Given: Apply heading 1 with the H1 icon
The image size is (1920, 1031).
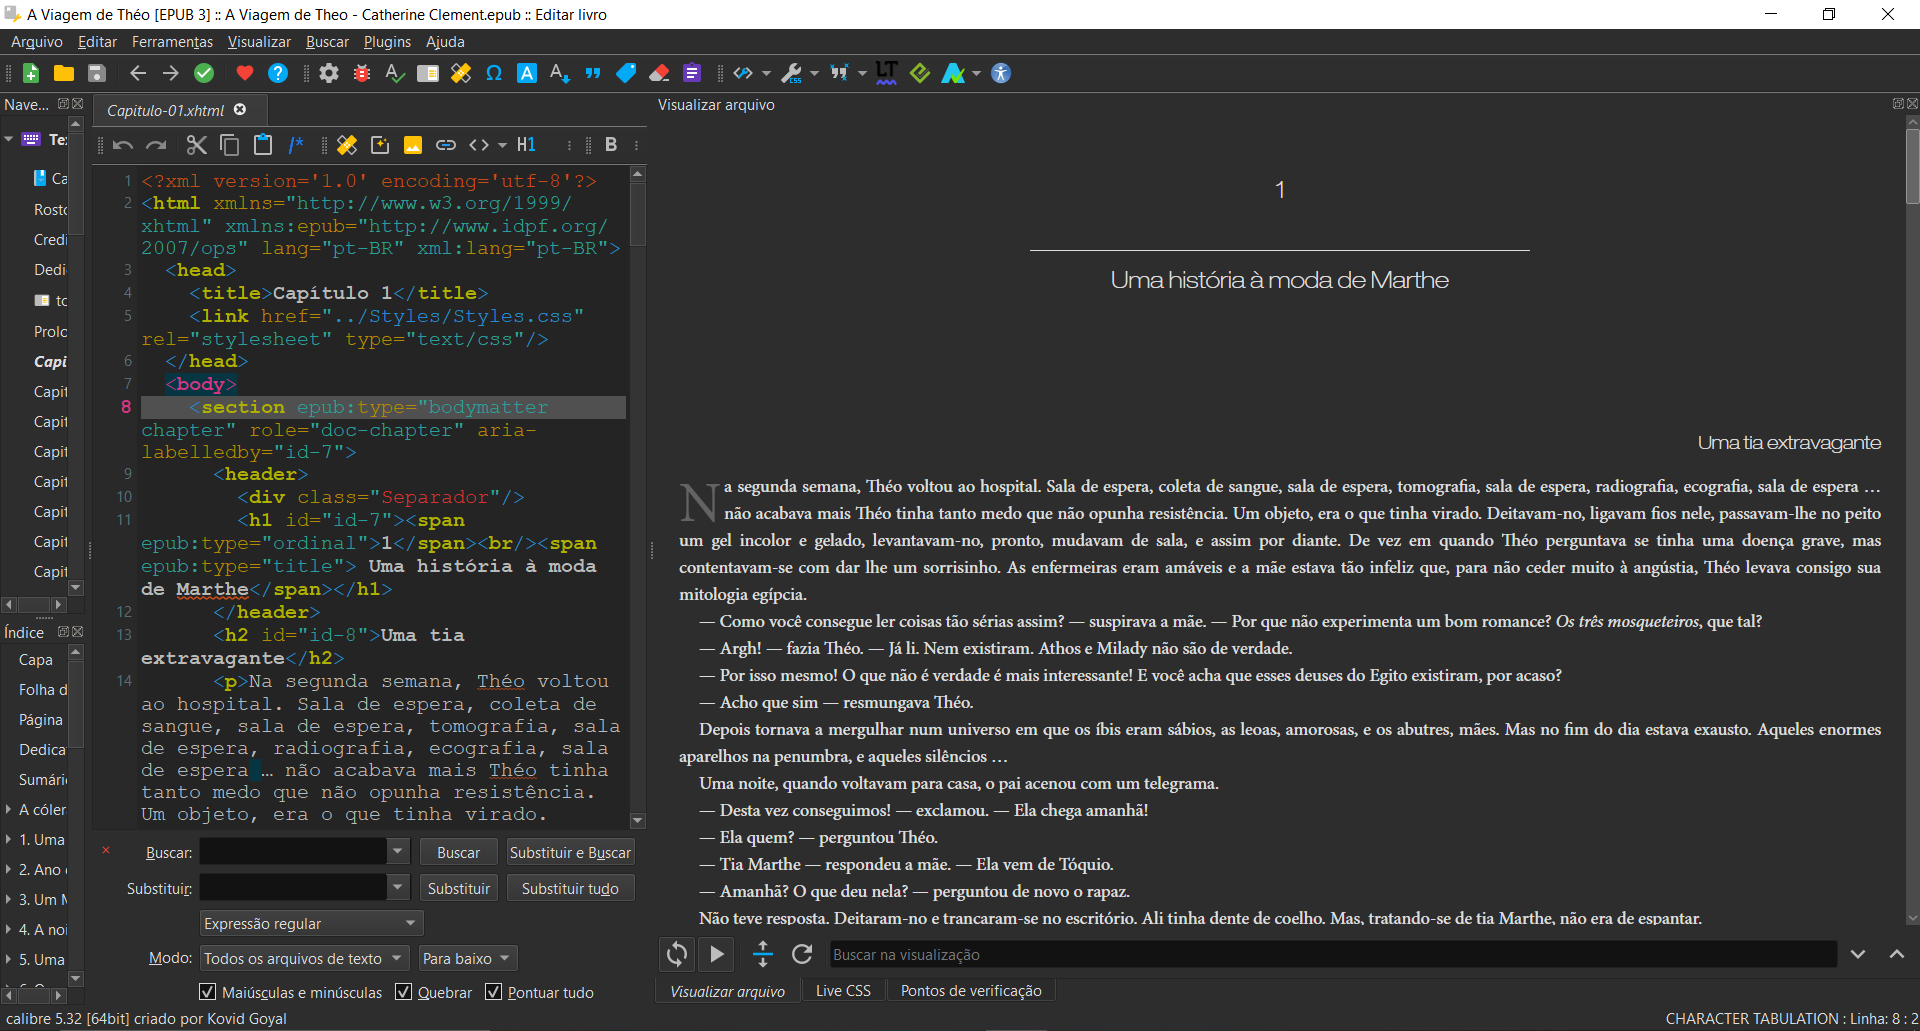Looking at the screenshot, I should 526,145.
